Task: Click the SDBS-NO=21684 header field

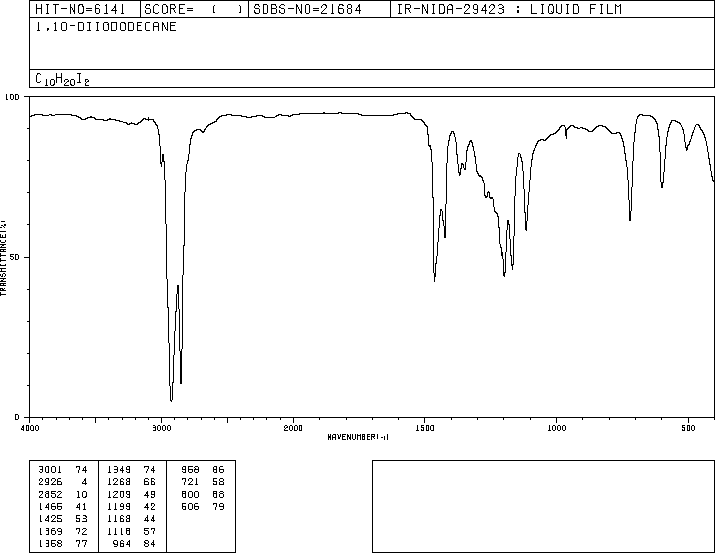Action: coord(319,9)
